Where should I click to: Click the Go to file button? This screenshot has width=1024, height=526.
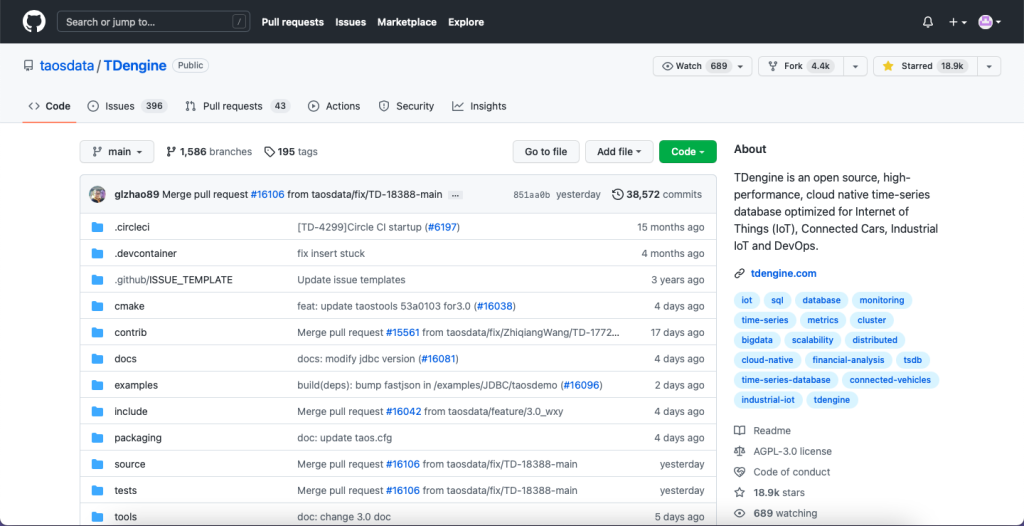pyautogui.click(x=546, y=152)
